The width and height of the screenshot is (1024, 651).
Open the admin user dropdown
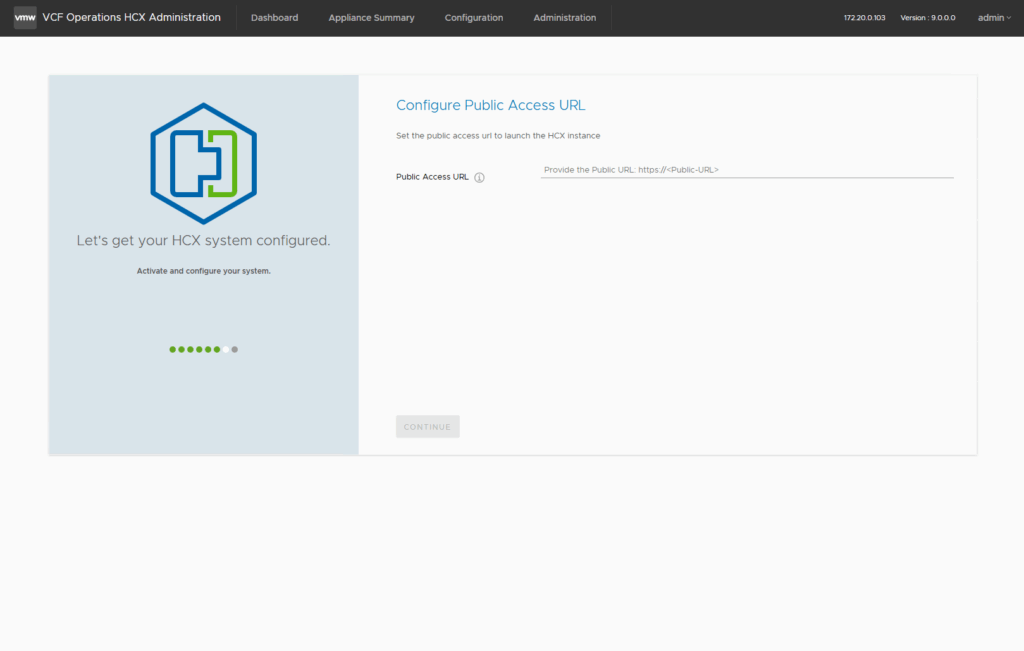pyautogui.click(x=994, y=18)
